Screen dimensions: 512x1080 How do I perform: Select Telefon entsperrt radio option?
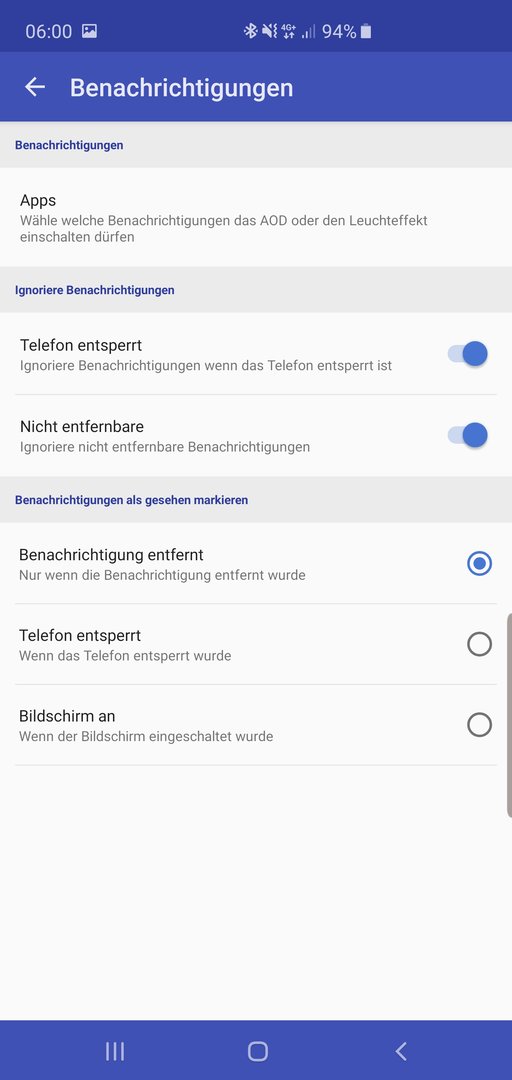click(x=479, y=644)
